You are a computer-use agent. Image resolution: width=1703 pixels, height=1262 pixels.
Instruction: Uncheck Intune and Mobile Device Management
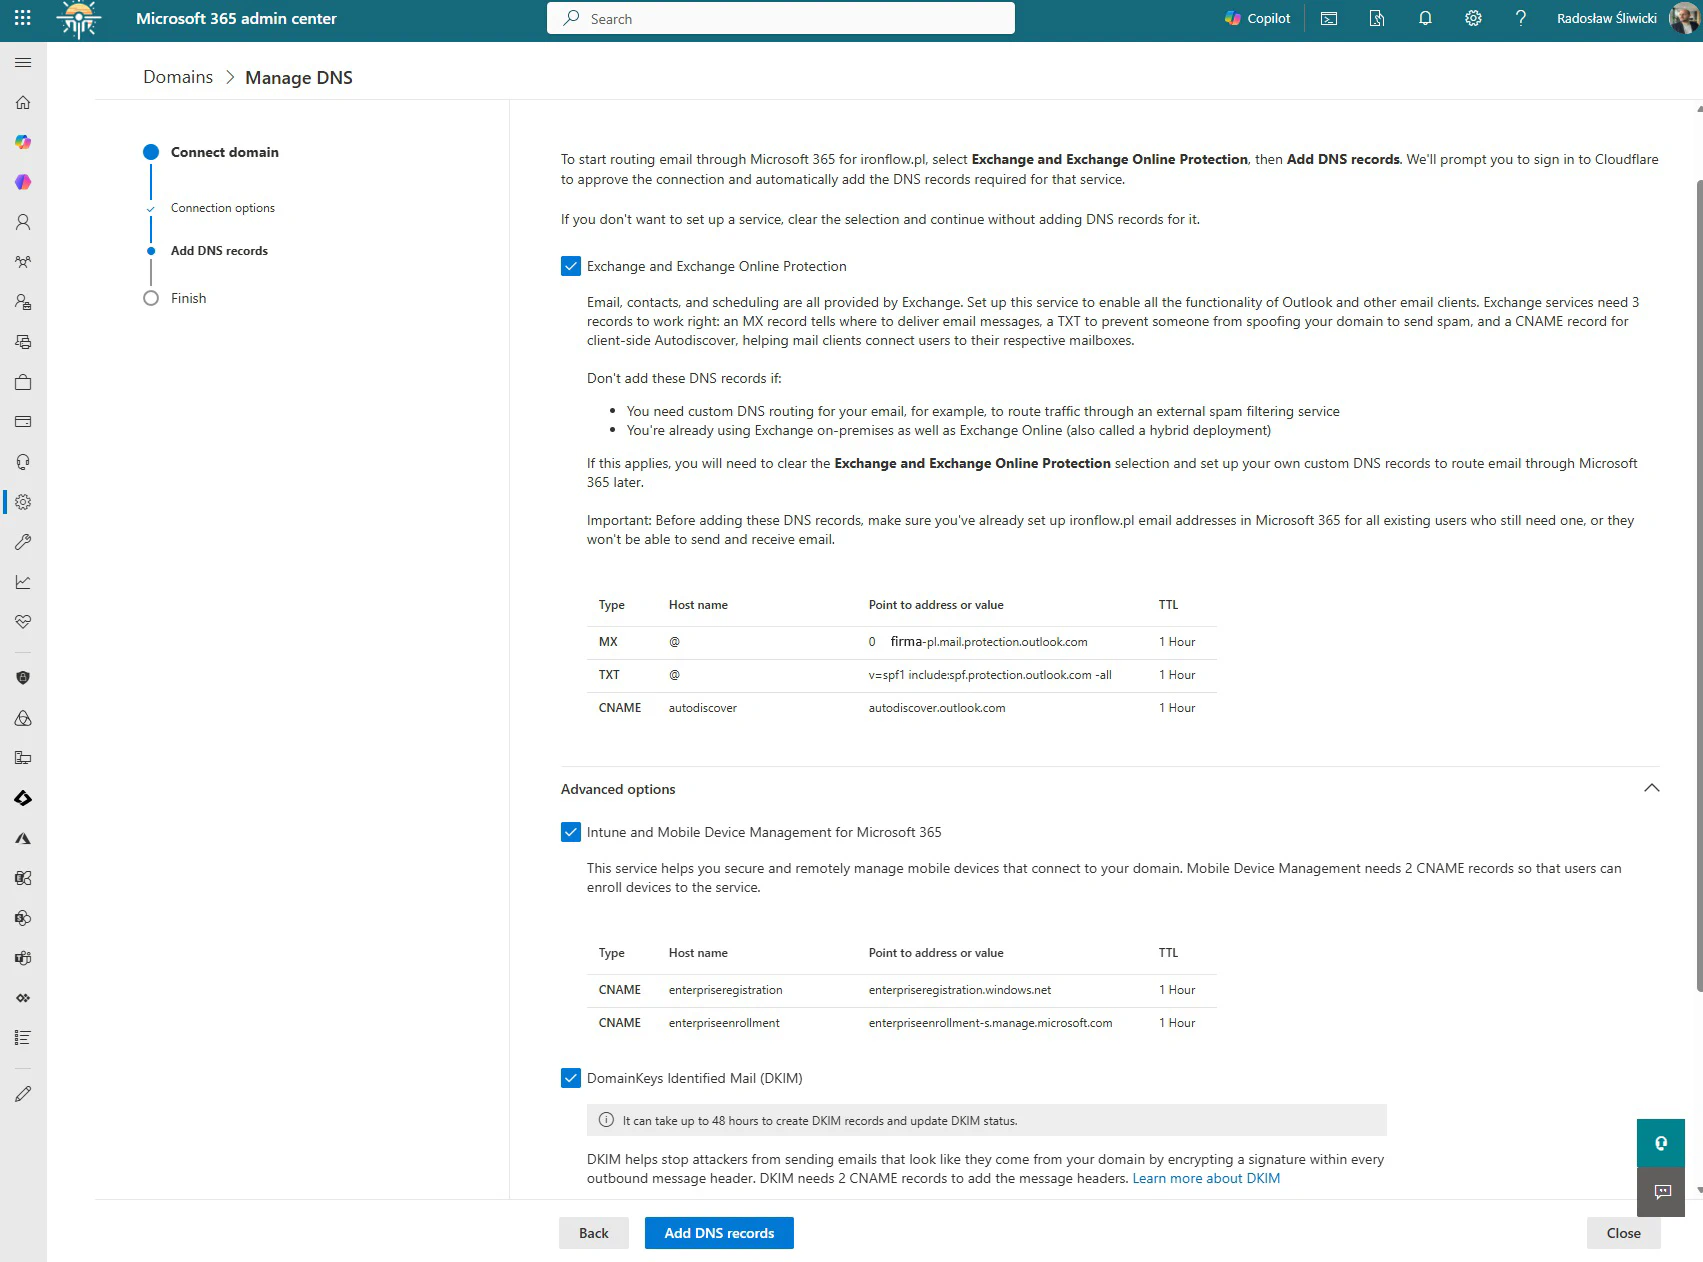570,832
